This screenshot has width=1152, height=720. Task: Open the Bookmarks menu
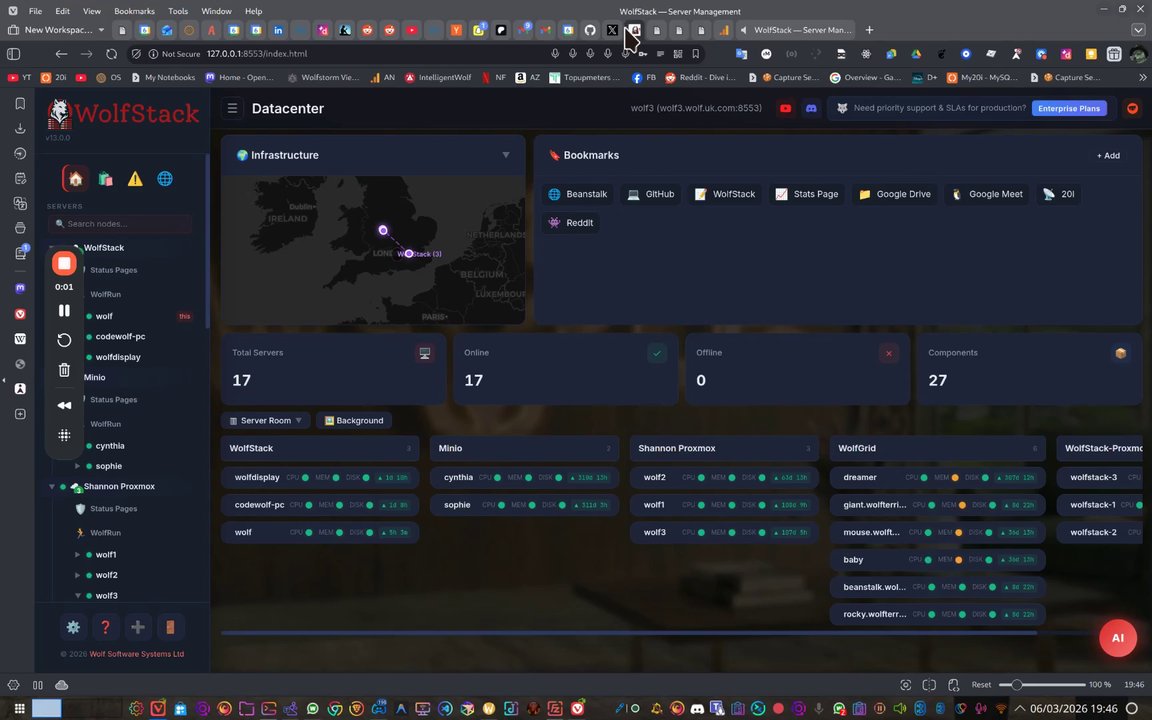click(134, 11)
